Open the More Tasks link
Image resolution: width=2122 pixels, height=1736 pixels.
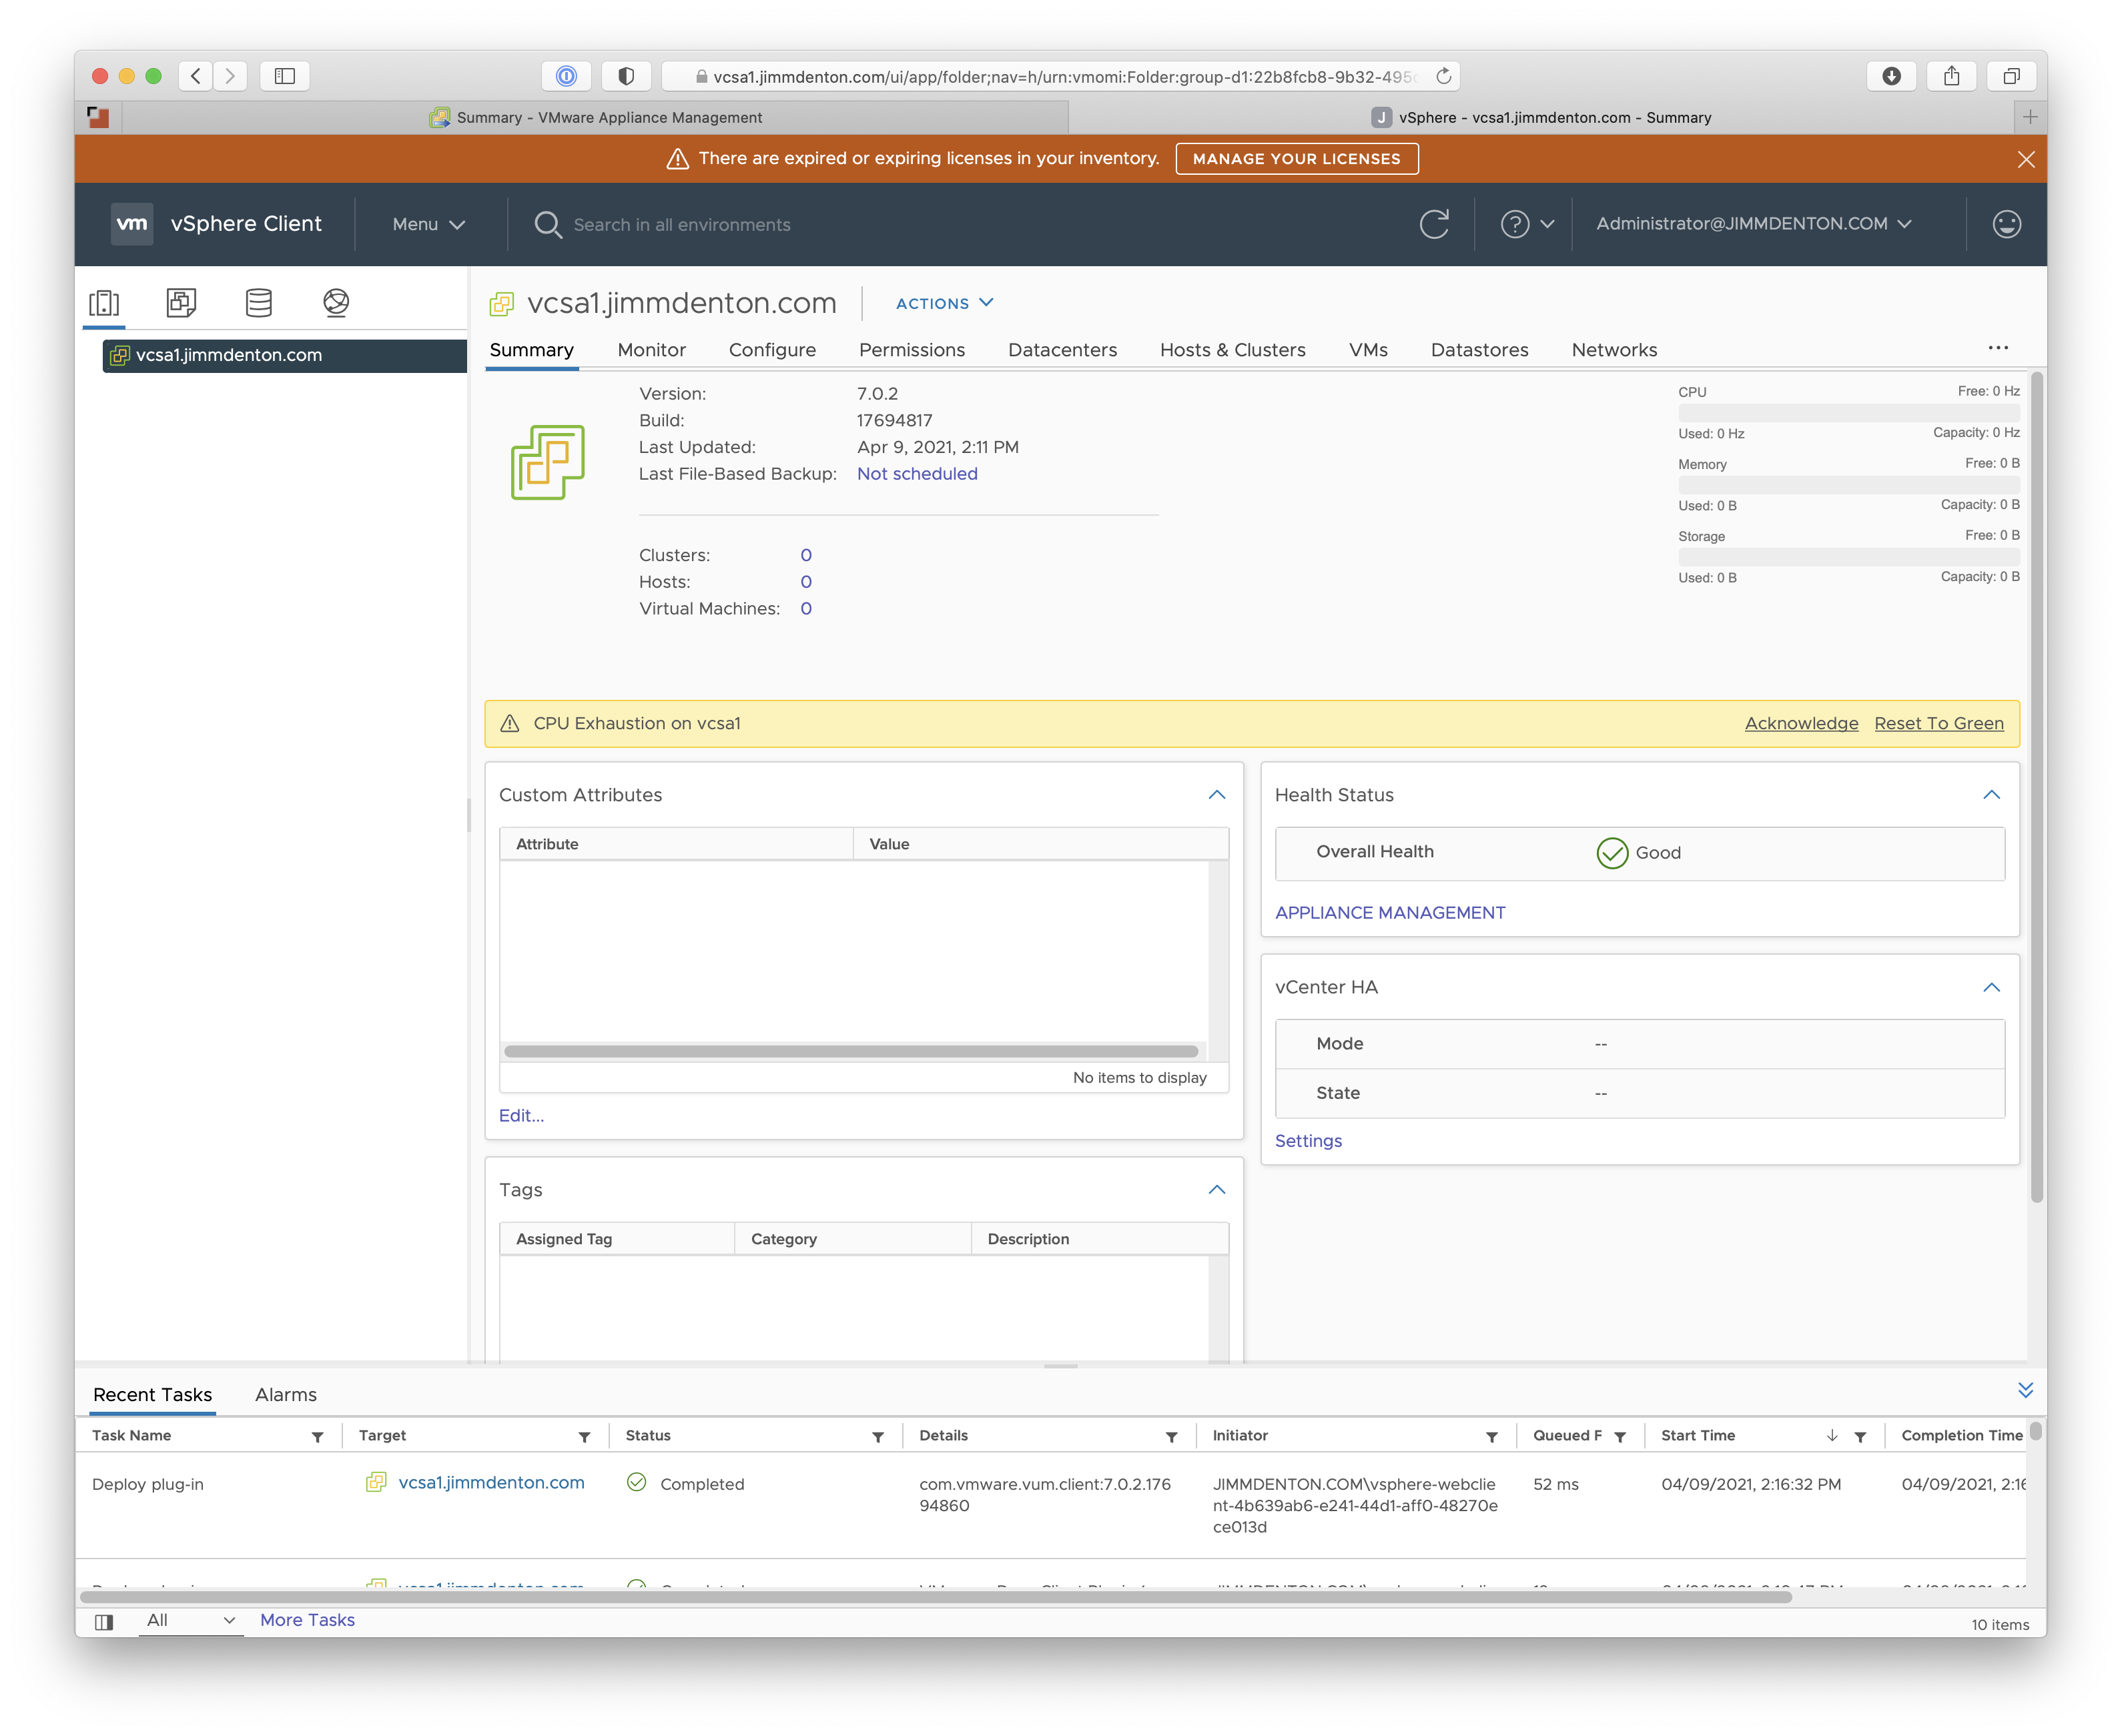(x=307, y=1620)
